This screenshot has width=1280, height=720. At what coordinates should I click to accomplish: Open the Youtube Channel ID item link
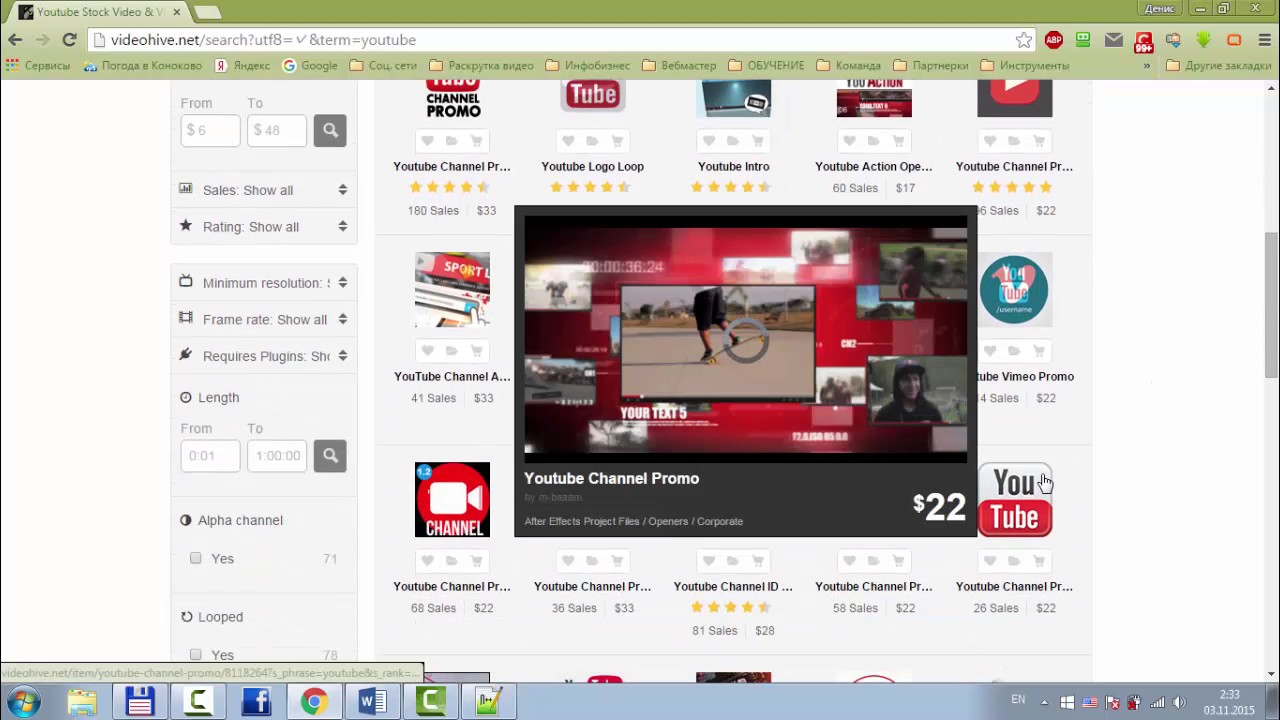(733, 587)
